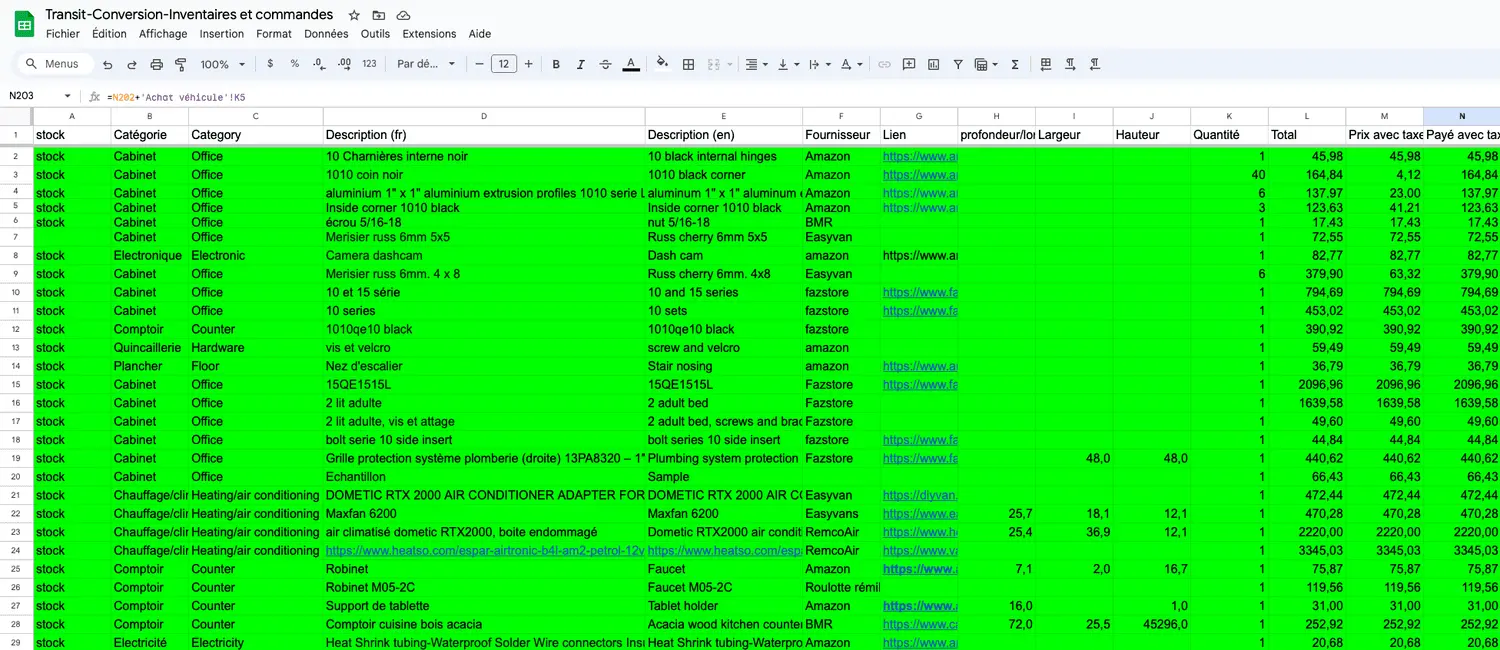1500x650 pixels.
Task: Click the Undo arrow in toolbar
Action: (107, 64)
